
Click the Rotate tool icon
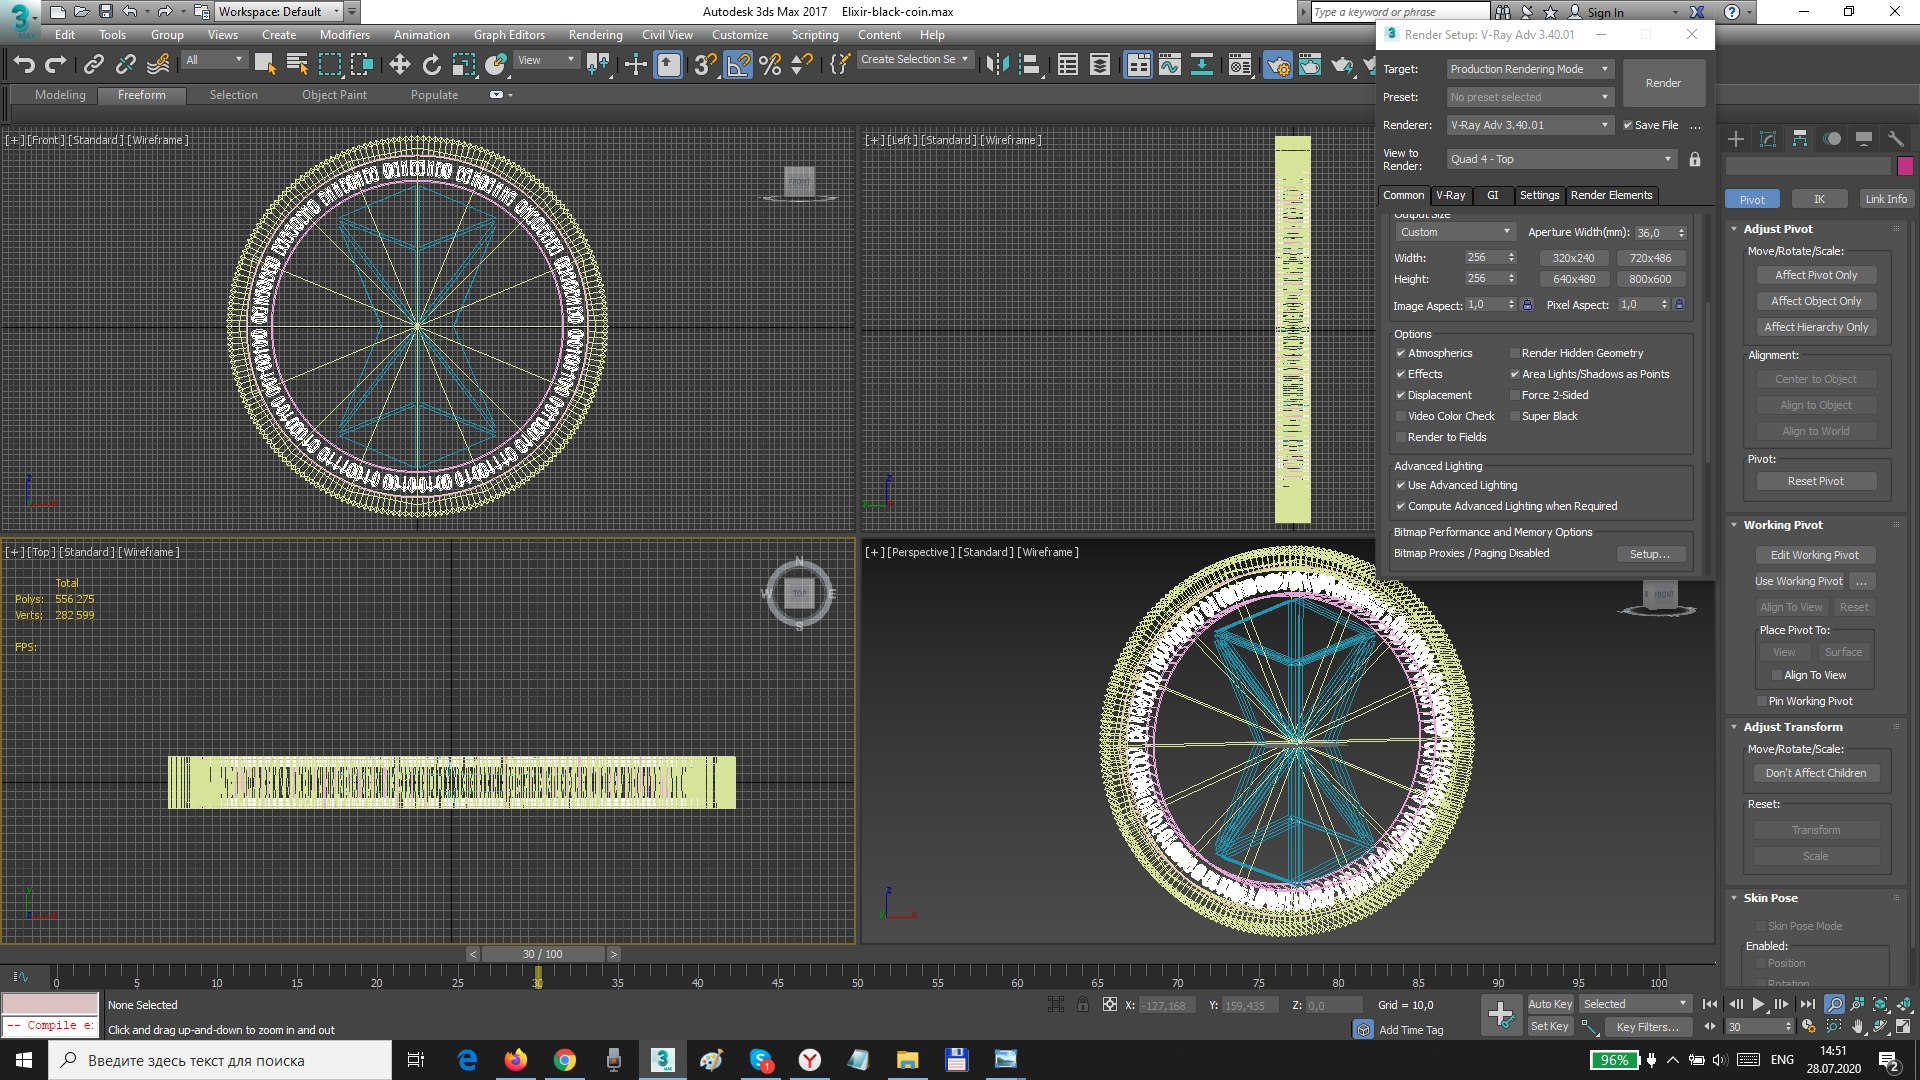[x=431, y=65]
